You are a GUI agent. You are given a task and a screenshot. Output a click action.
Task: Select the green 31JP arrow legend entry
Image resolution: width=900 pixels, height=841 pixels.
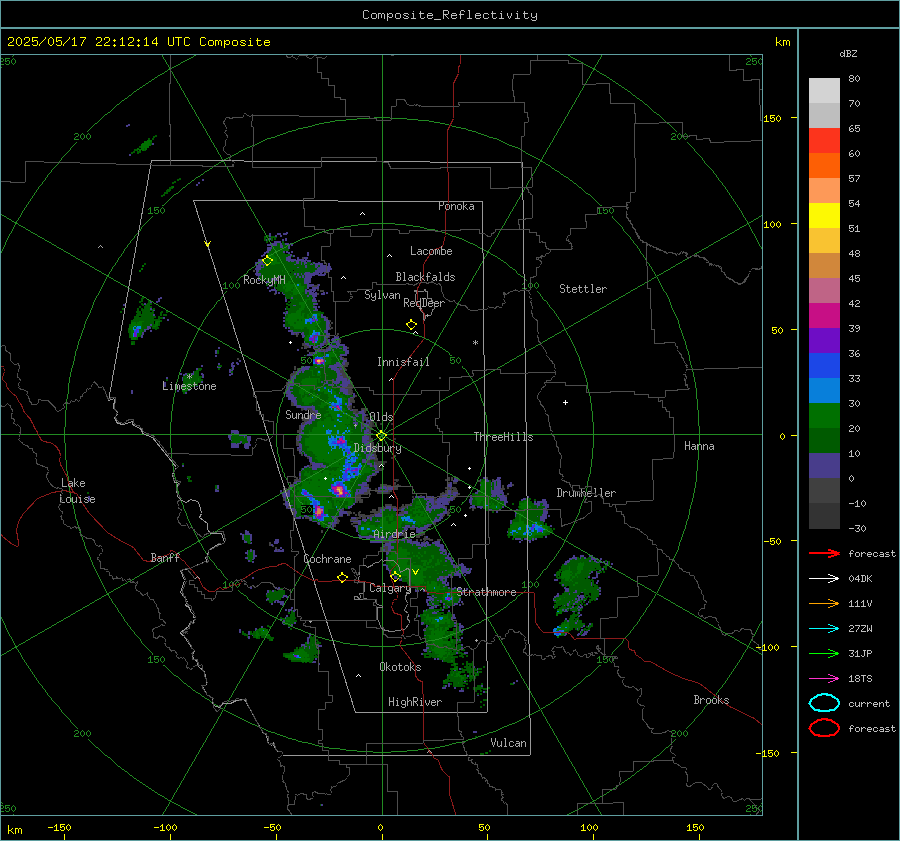(824, 653)
